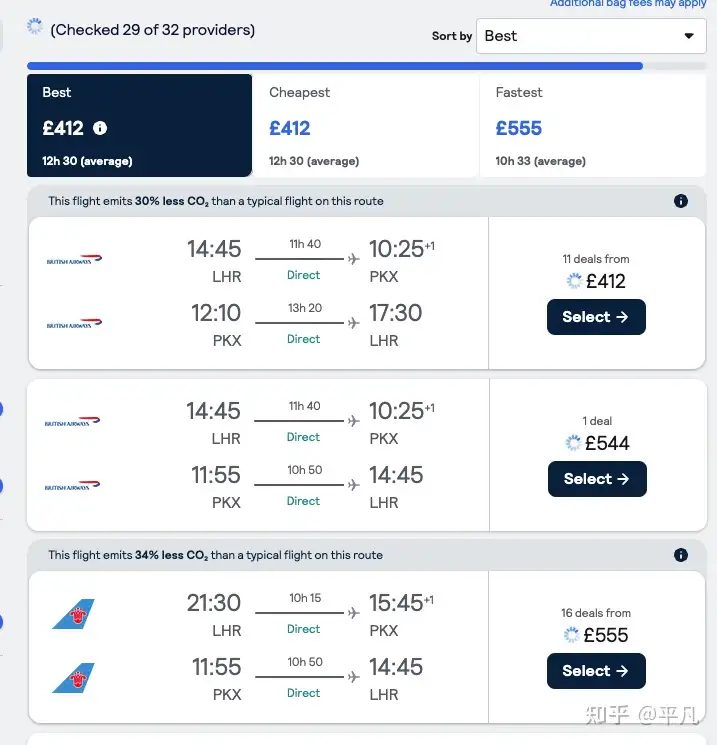The width and height of the screenshot is (717, 745).
Task: Click info icon on 34% less CO₂ banner
Action: (x=681, y=555)
